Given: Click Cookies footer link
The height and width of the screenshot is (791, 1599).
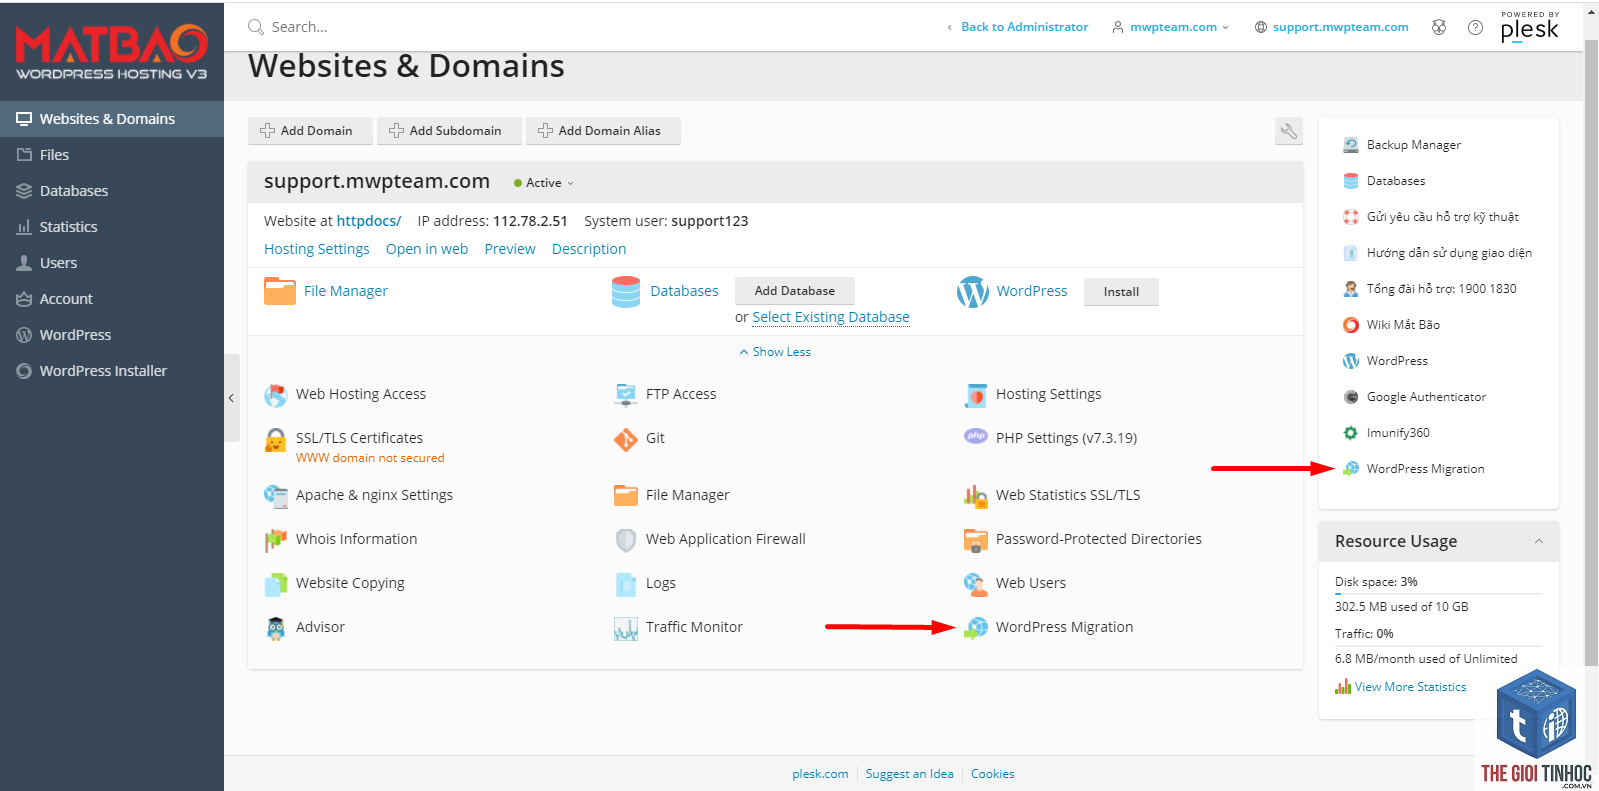Looking at the screenshot, I should point(992,774).
